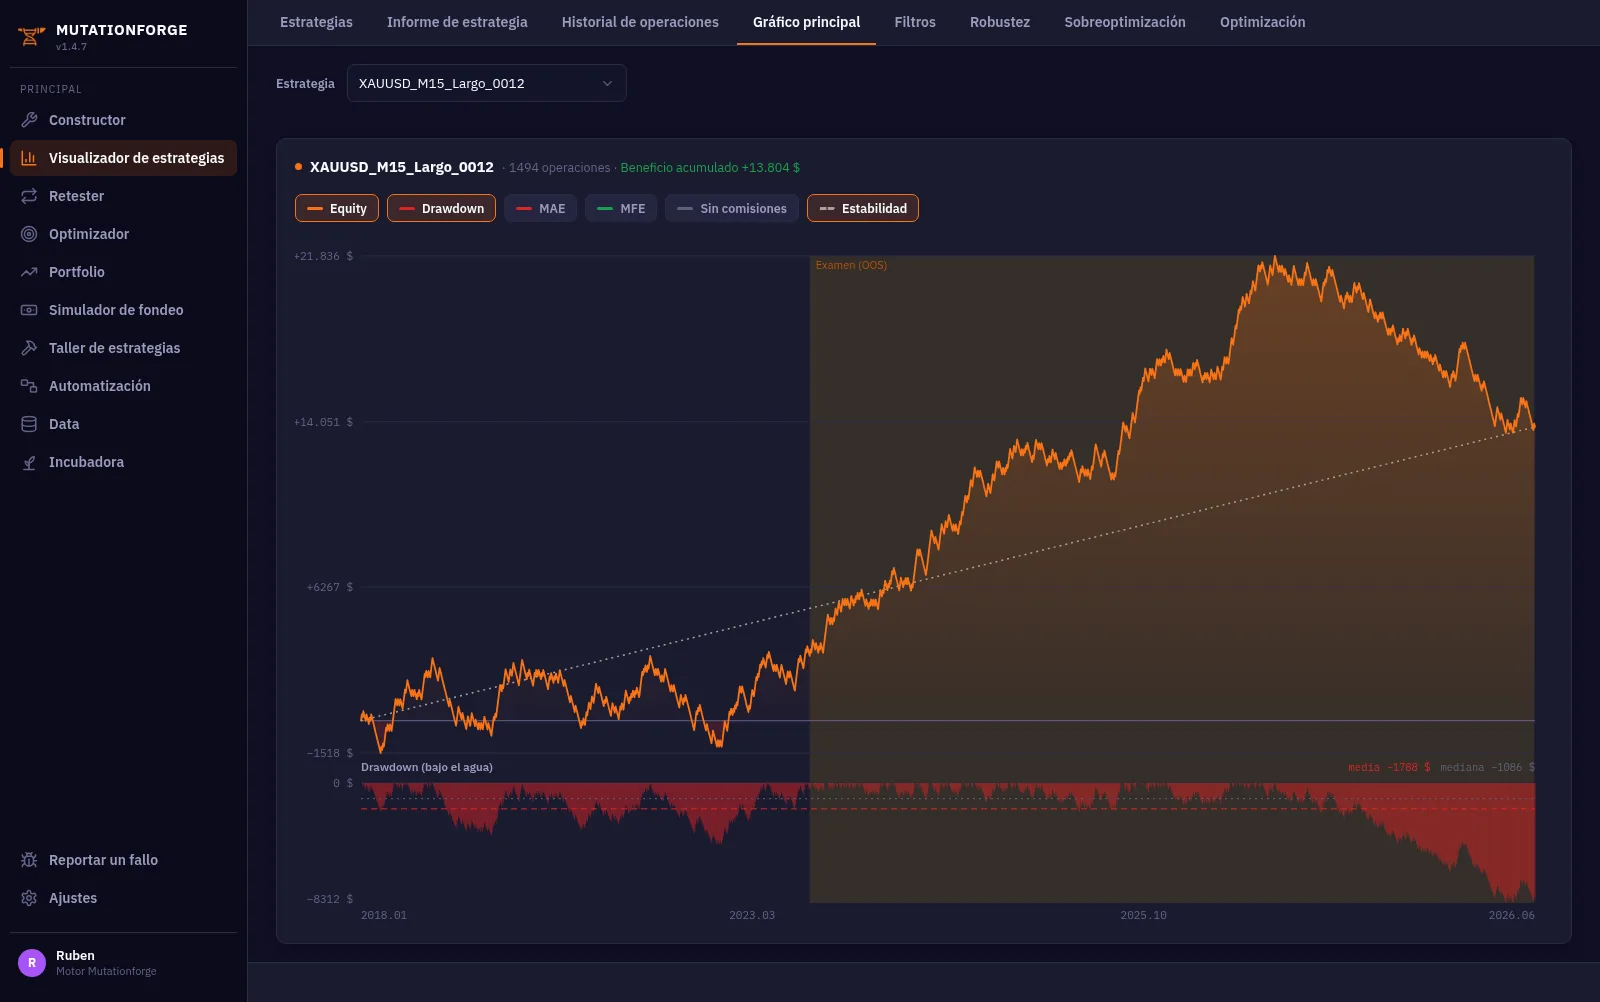Click the +14.051 $ axis value
The width and height of the screenshot is (1600, 1002).
[323, 422]
